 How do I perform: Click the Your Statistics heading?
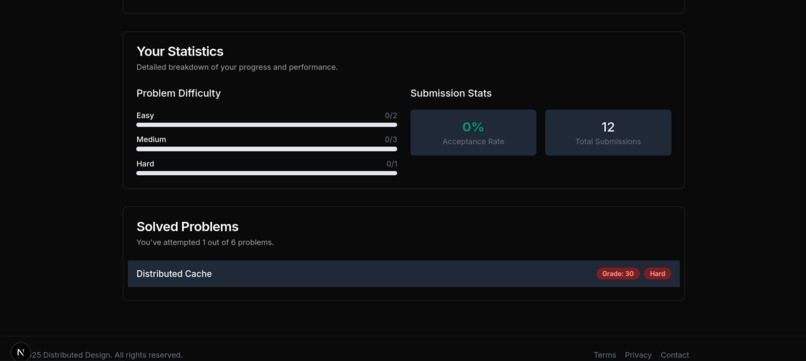click(180, 51)
